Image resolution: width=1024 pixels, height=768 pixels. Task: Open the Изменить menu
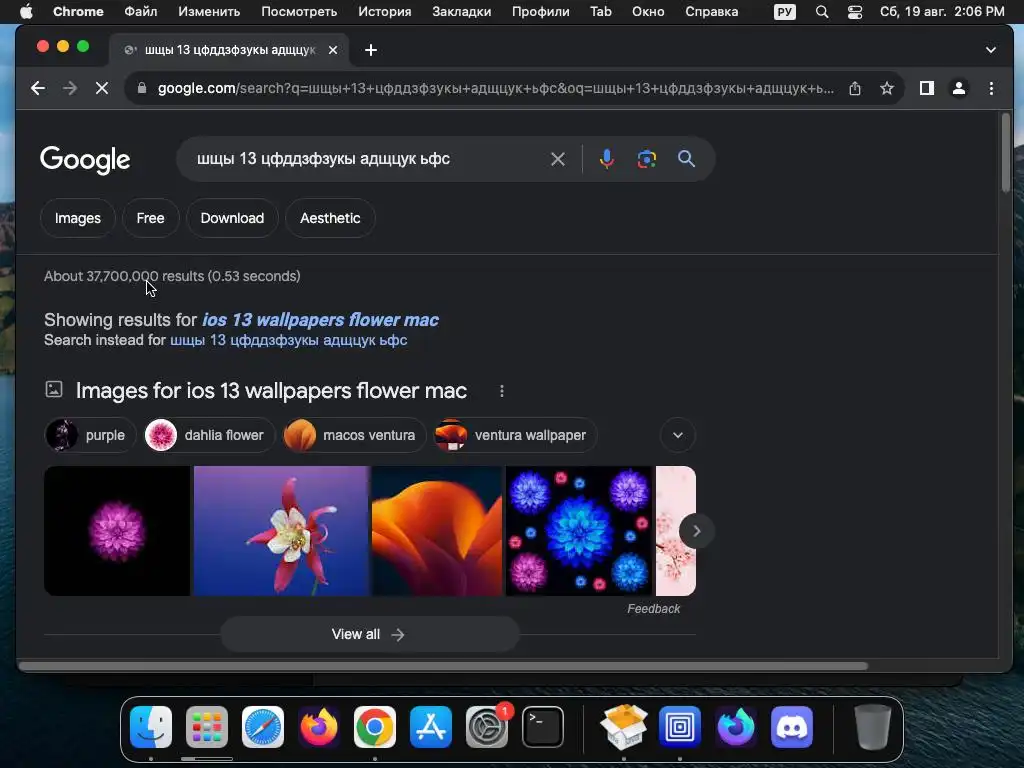click(x=209, y=12)
